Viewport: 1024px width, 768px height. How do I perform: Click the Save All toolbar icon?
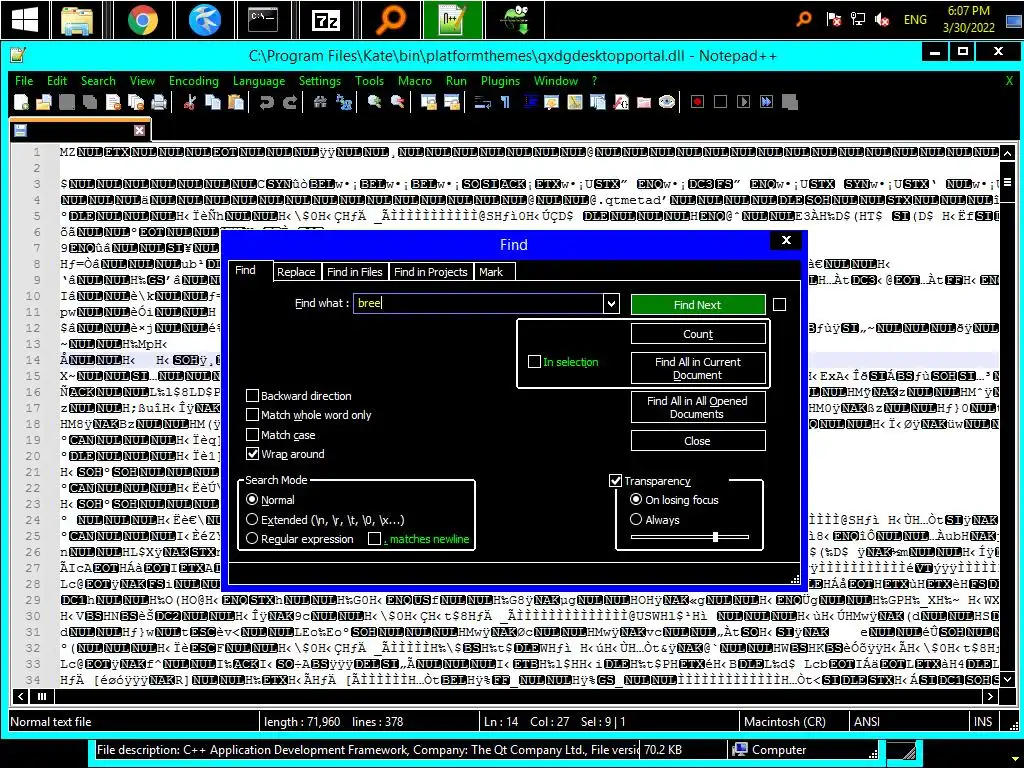pyautogui.click(x=89, y=102)
